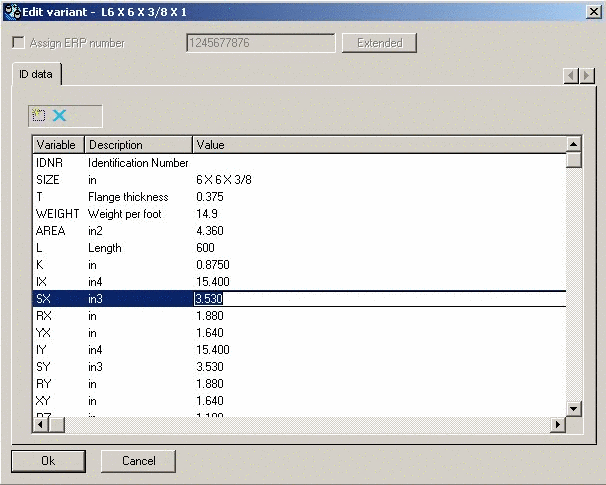Click the XY value 1.640
The image size is (606, 485).
(x=210, y=401)
